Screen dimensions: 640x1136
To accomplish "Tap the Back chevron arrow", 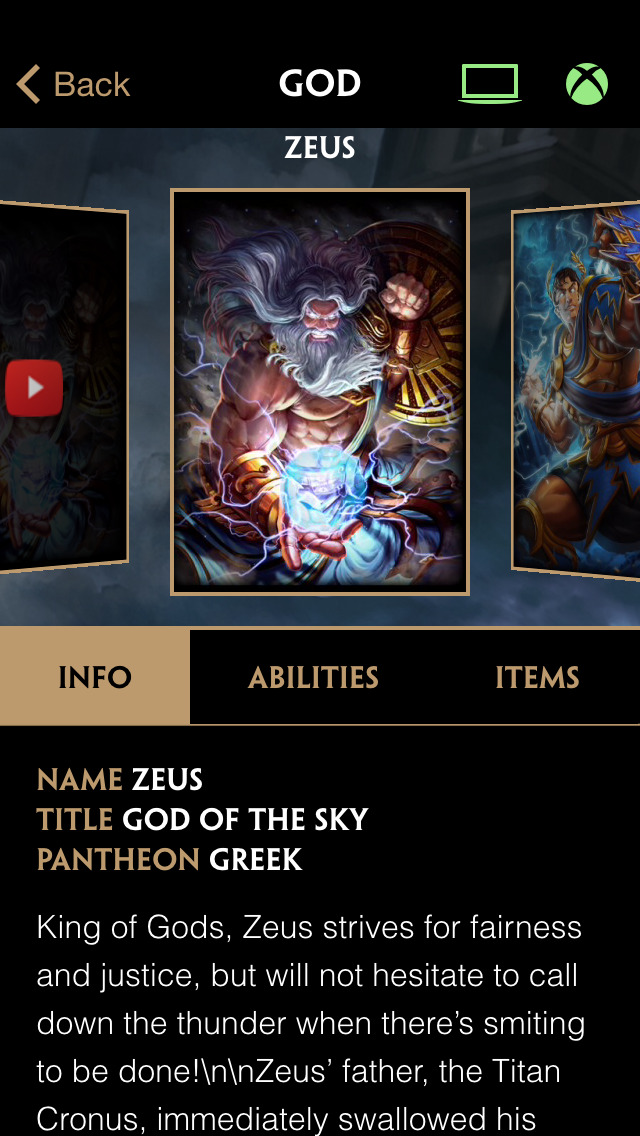I will click(28, 84).
